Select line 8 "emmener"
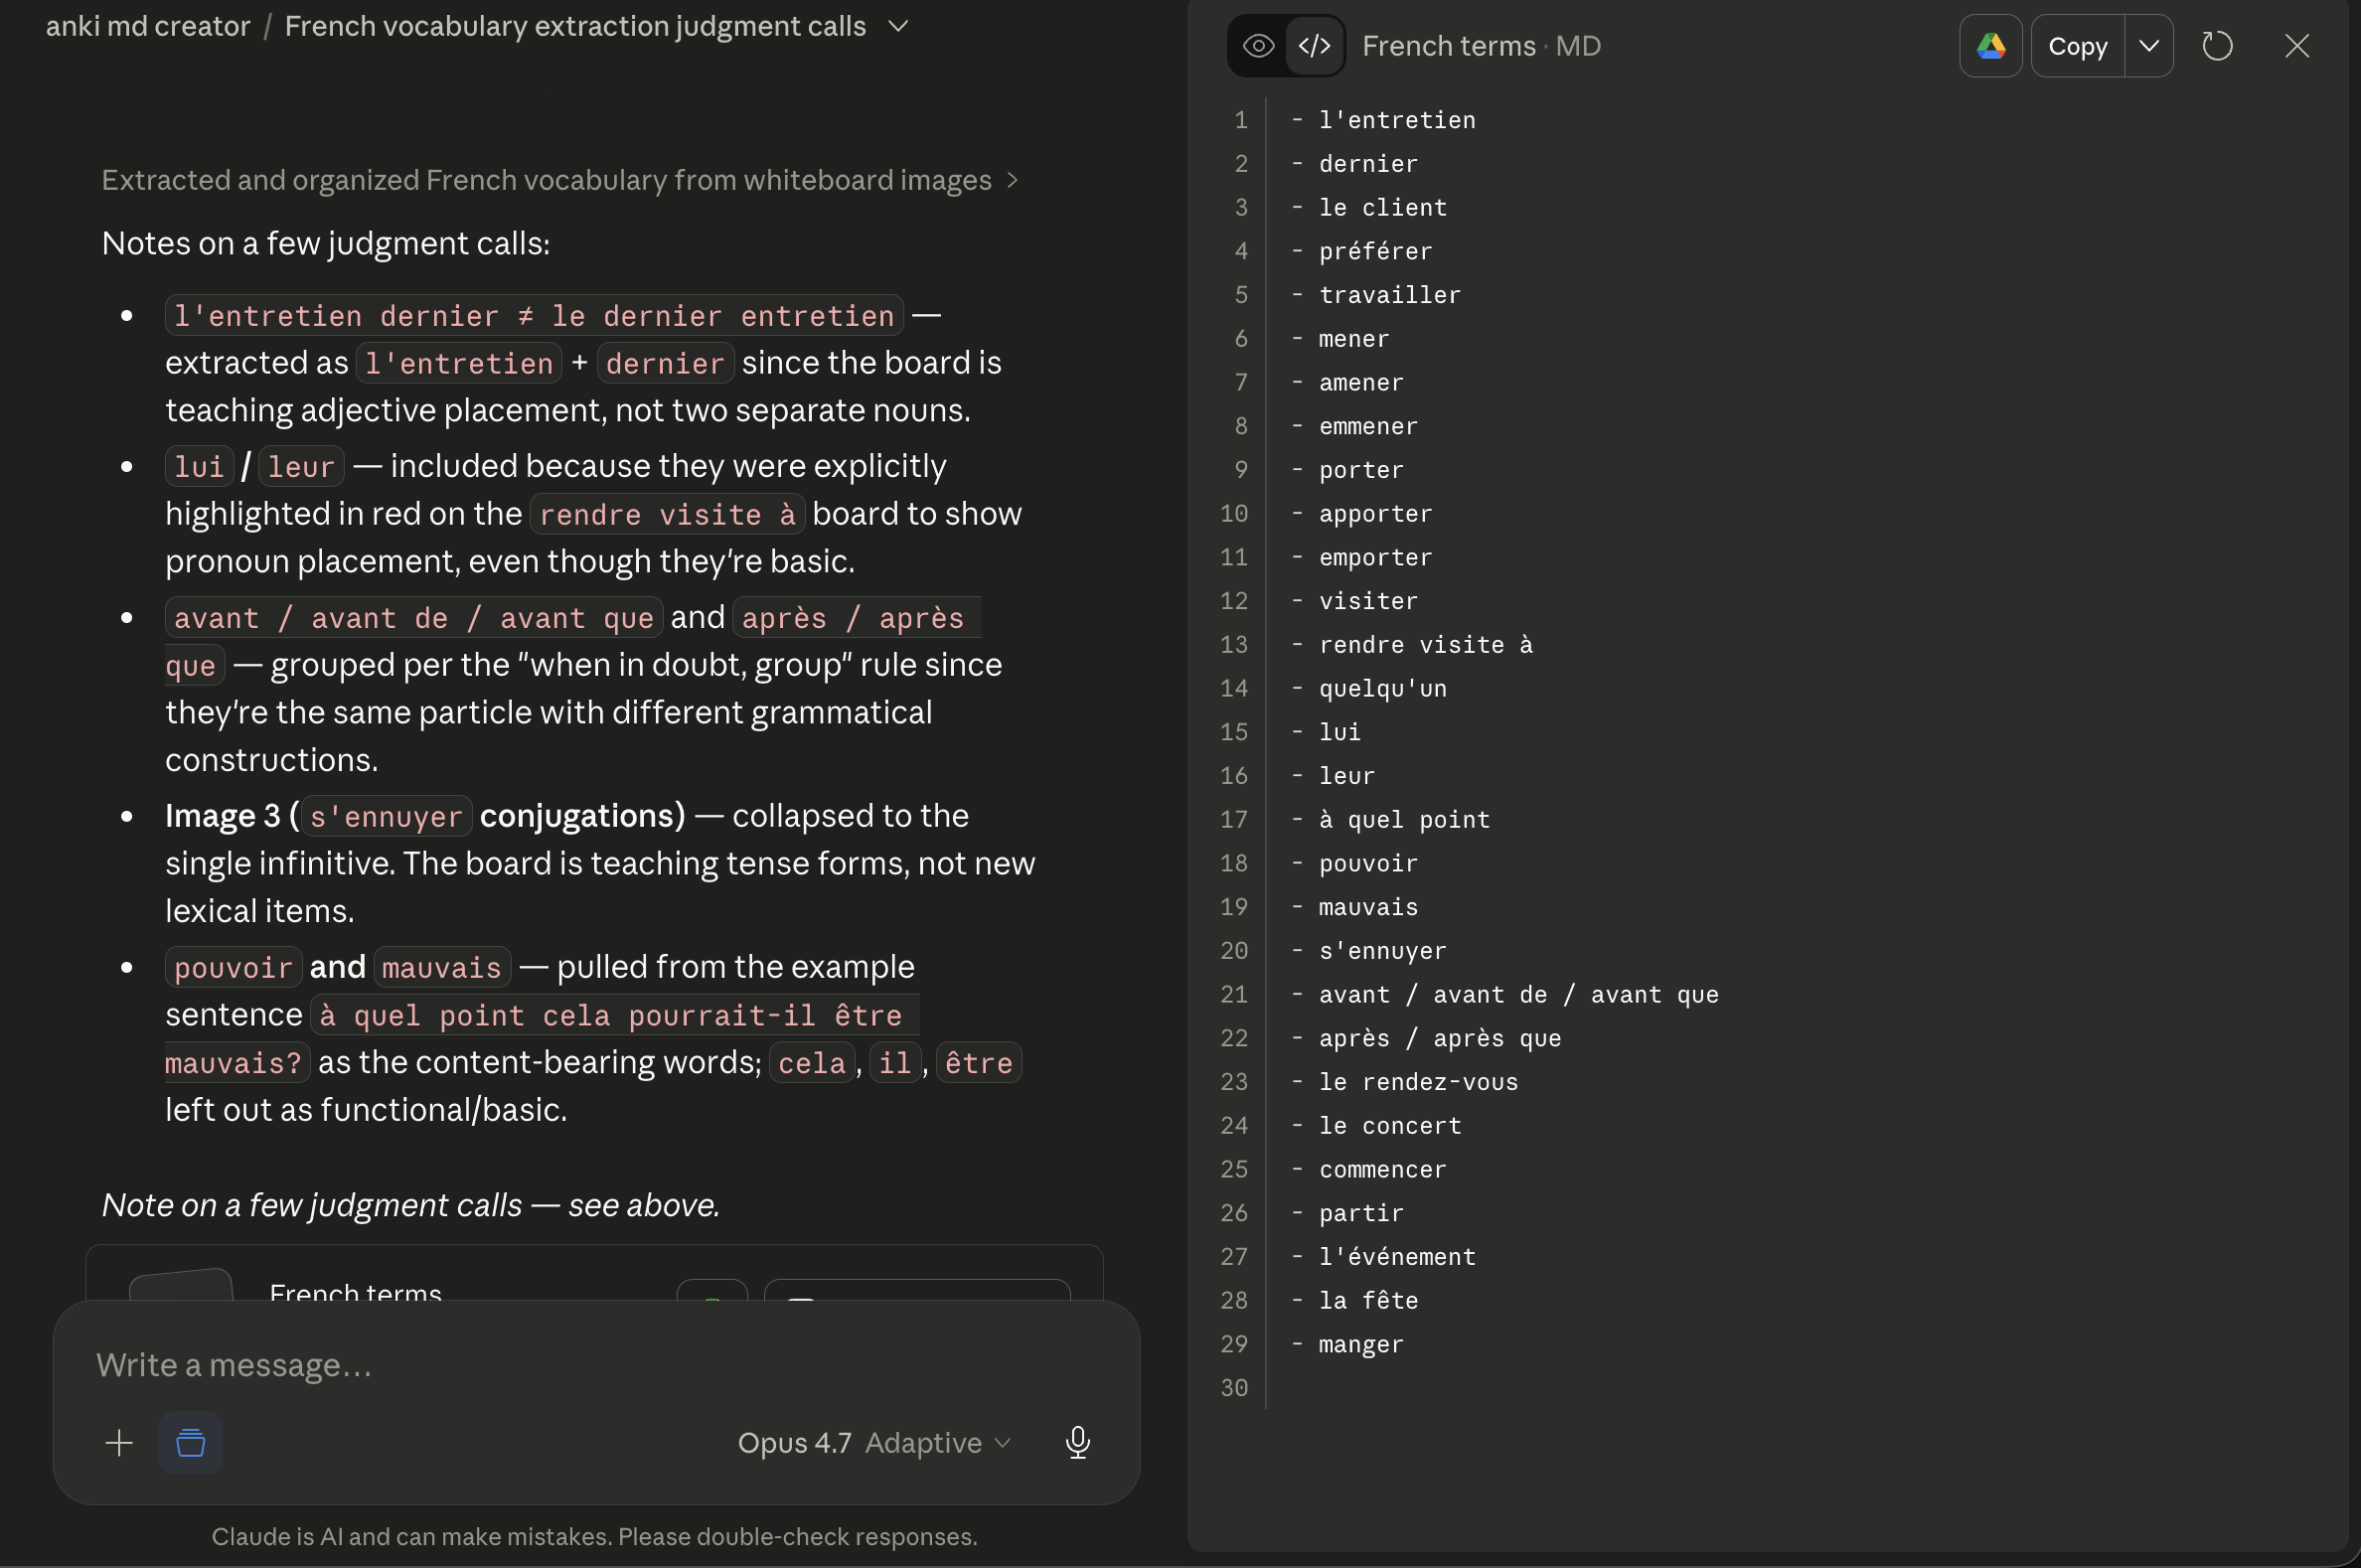Screen dimensions: 2361x1568 [1368, 426]
